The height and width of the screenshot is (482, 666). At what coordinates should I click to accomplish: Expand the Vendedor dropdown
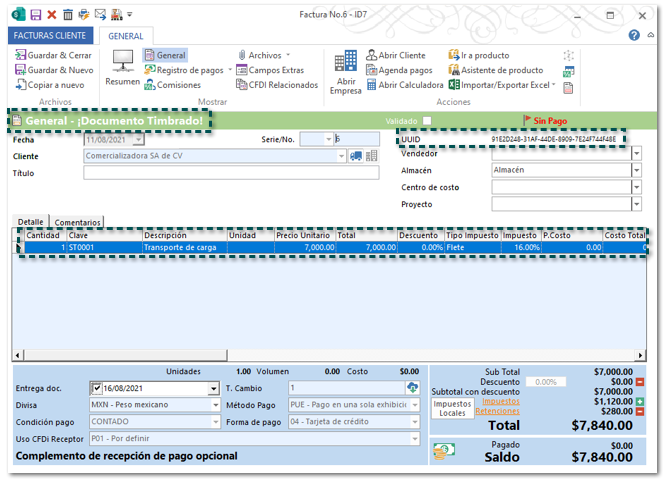coord(637,154)
